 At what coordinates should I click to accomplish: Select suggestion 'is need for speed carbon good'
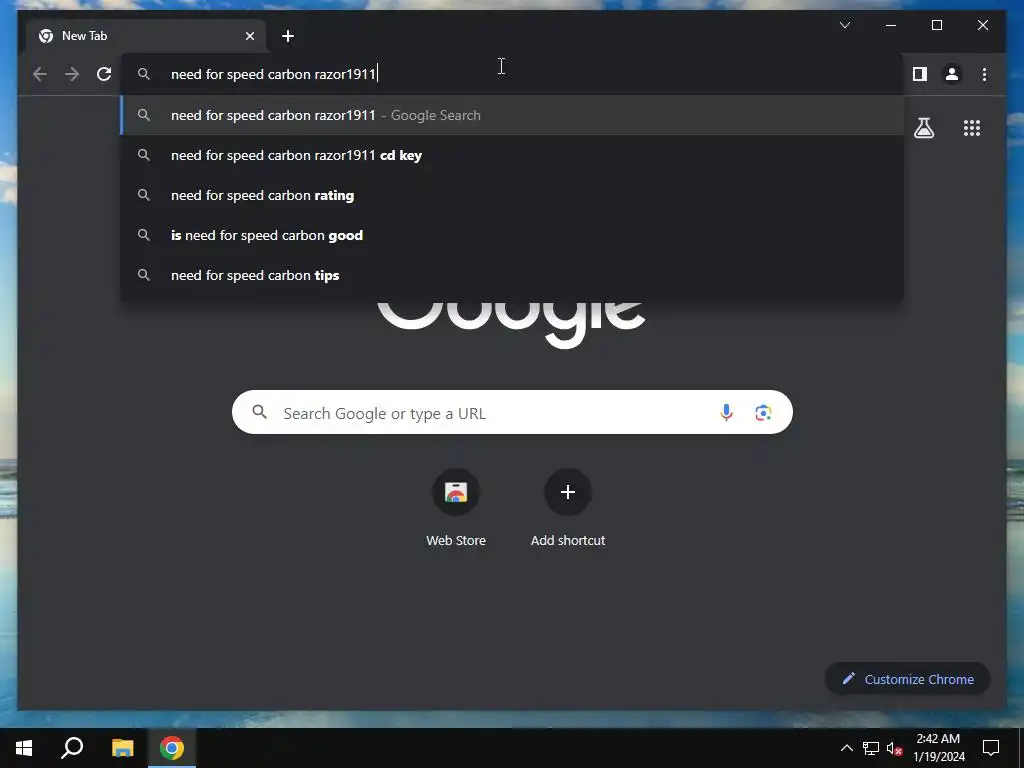point(512,235)
